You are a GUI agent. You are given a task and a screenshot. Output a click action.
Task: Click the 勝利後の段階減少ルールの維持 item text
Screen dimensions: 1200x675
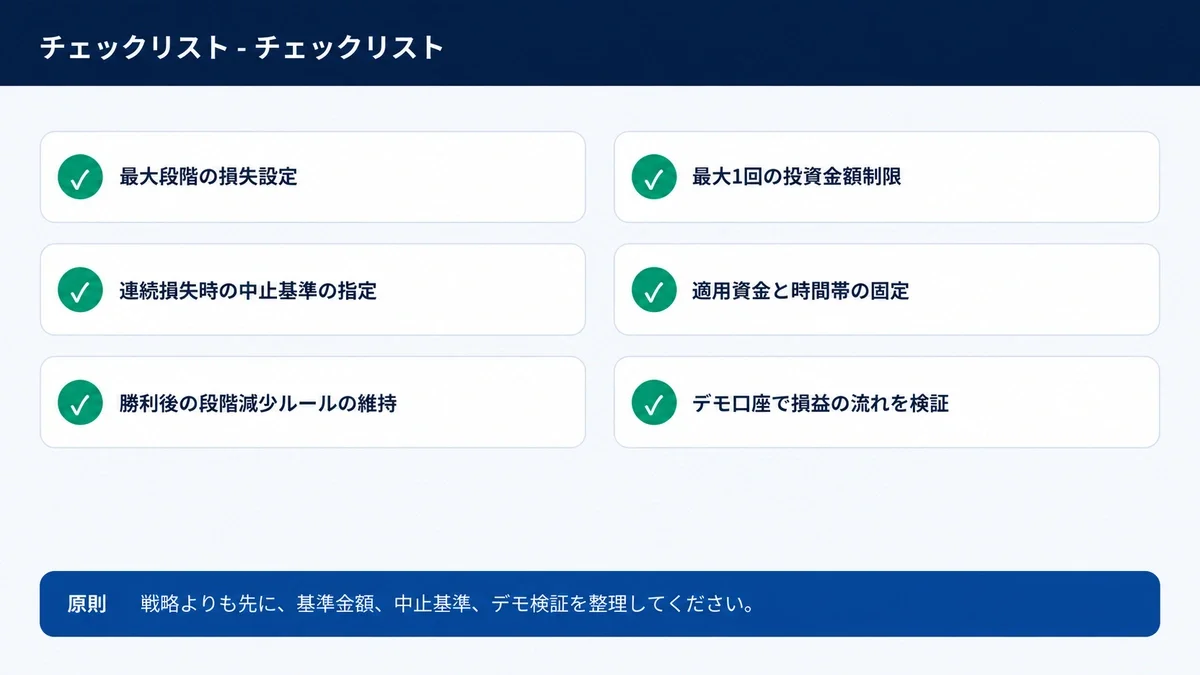(x=258, y=404)
